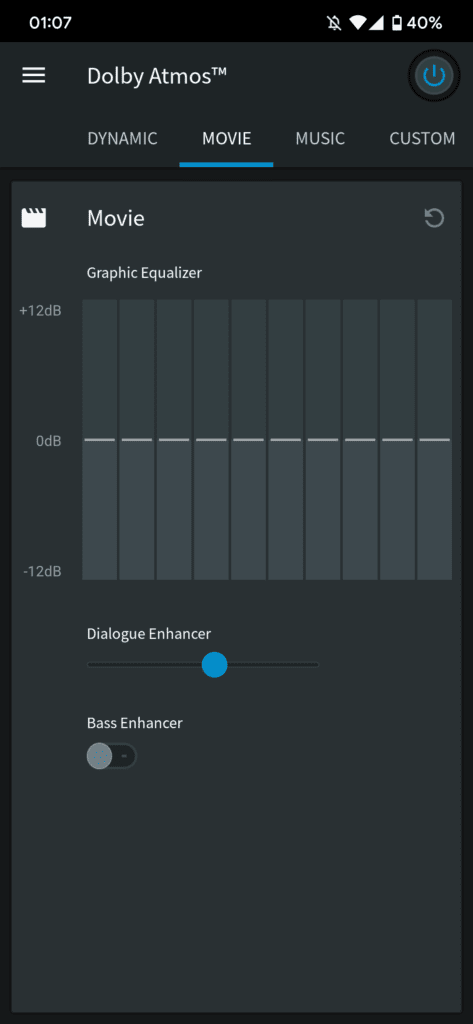
Task: Tap the clock in status bar
Action: point(50,24)
